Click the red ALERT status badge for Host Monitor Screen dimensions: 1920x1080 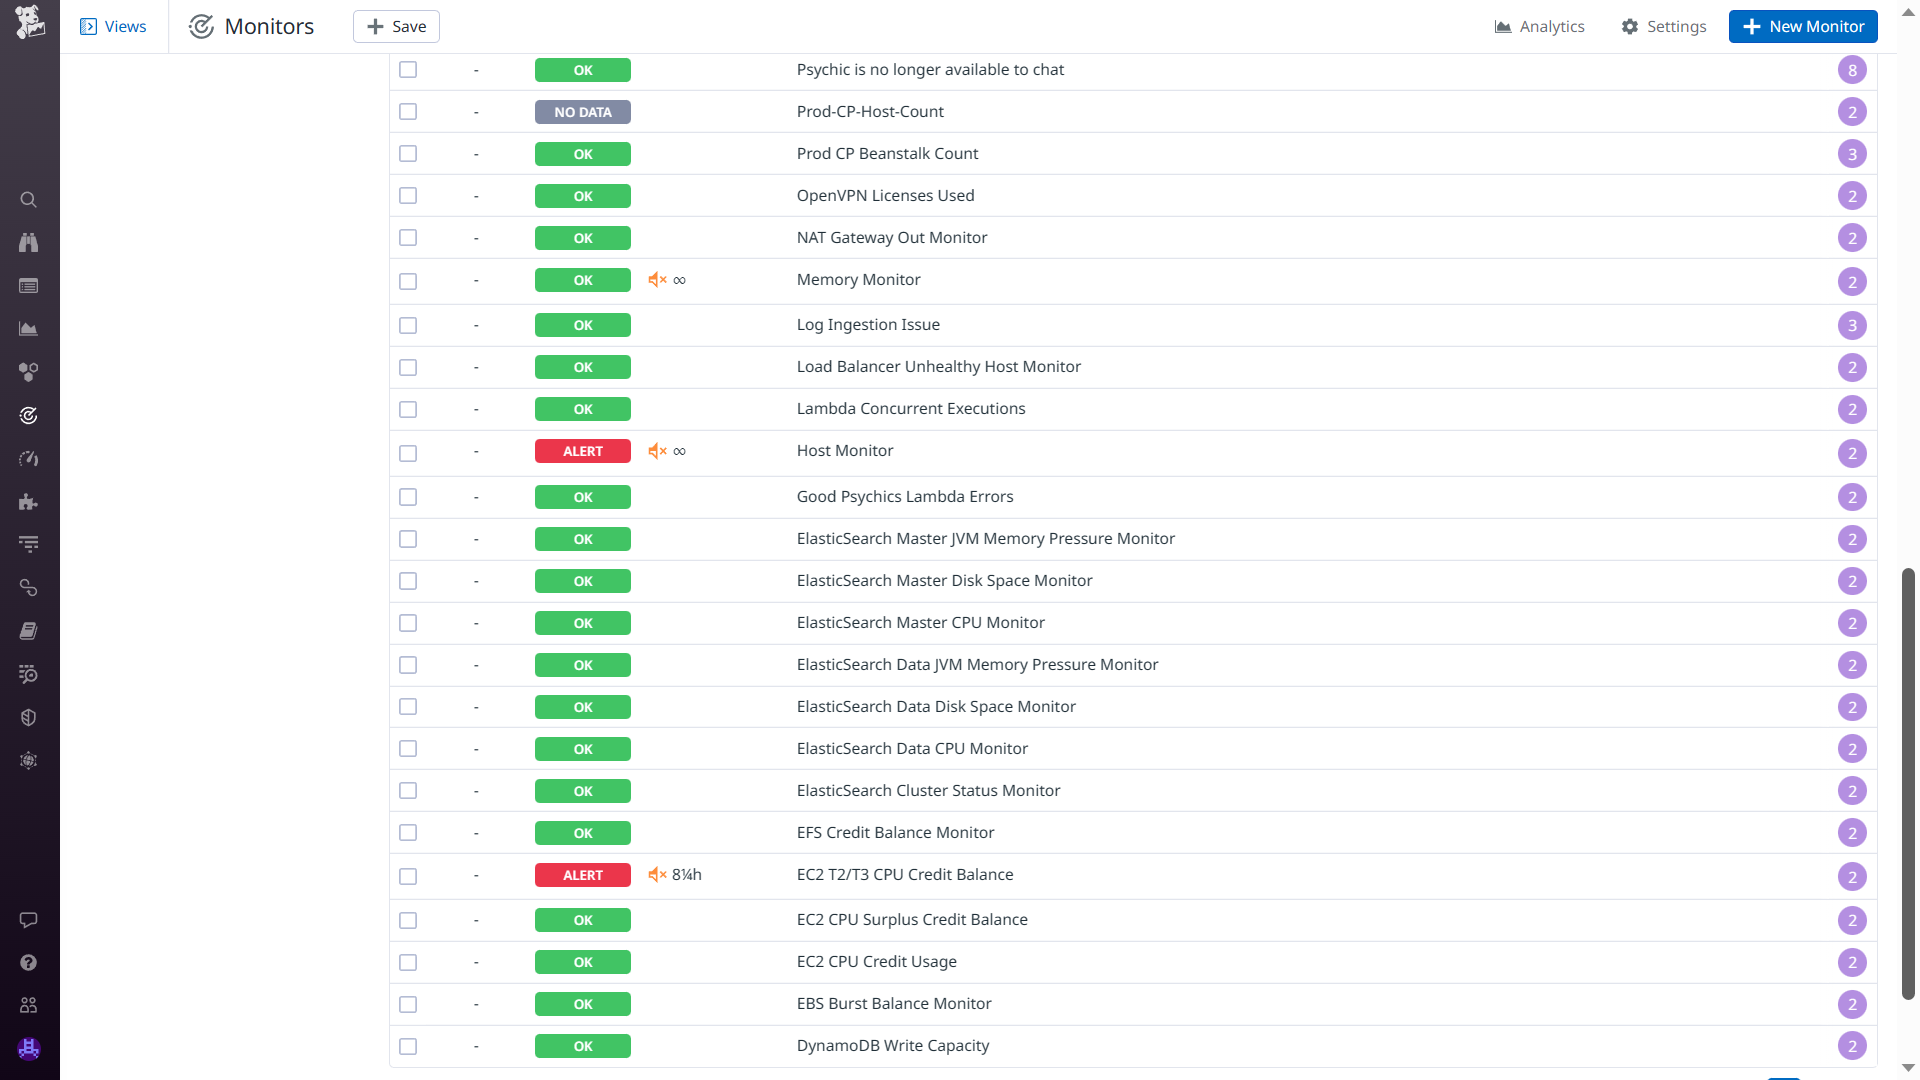(x=583, y=452)
